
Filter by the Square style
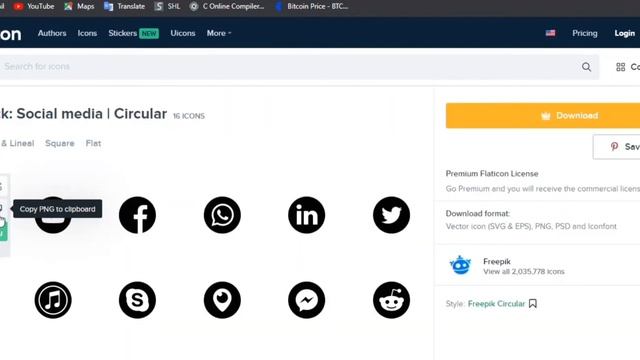point(60,143)
